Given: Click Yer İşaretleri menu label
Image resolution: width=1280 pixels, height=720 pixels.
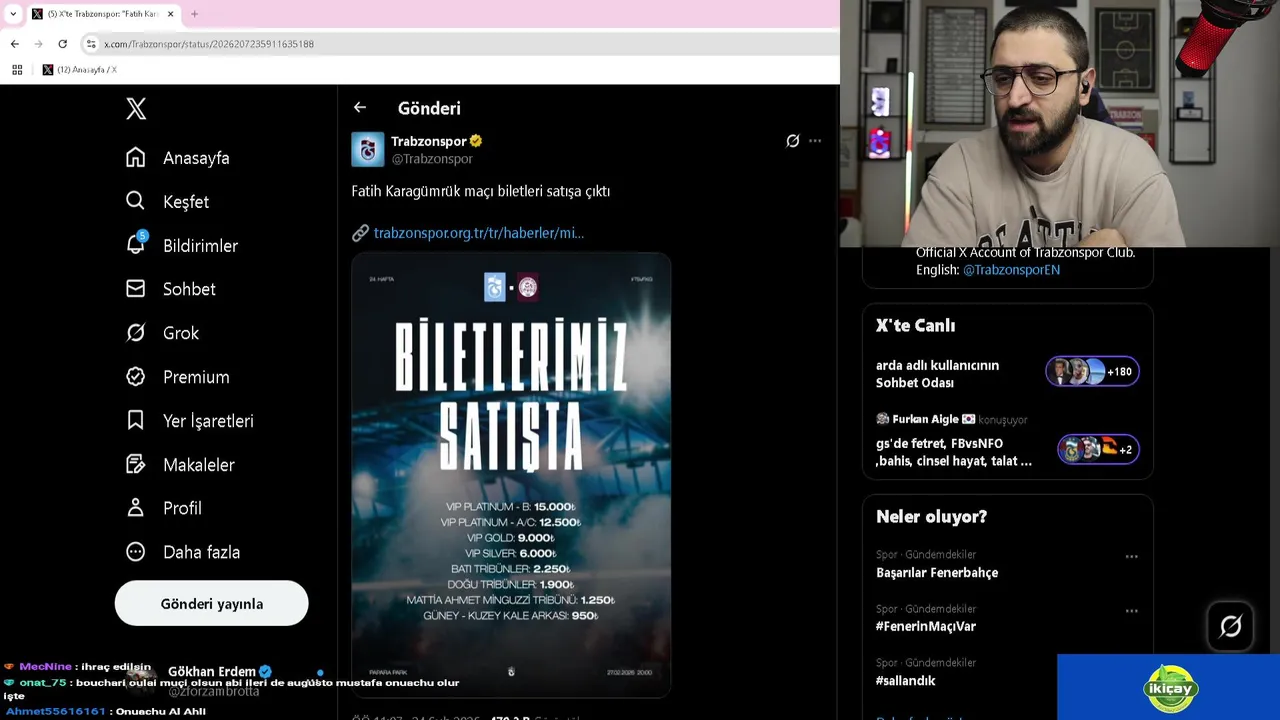Looking at the screenshot, I should click(208, 421).
